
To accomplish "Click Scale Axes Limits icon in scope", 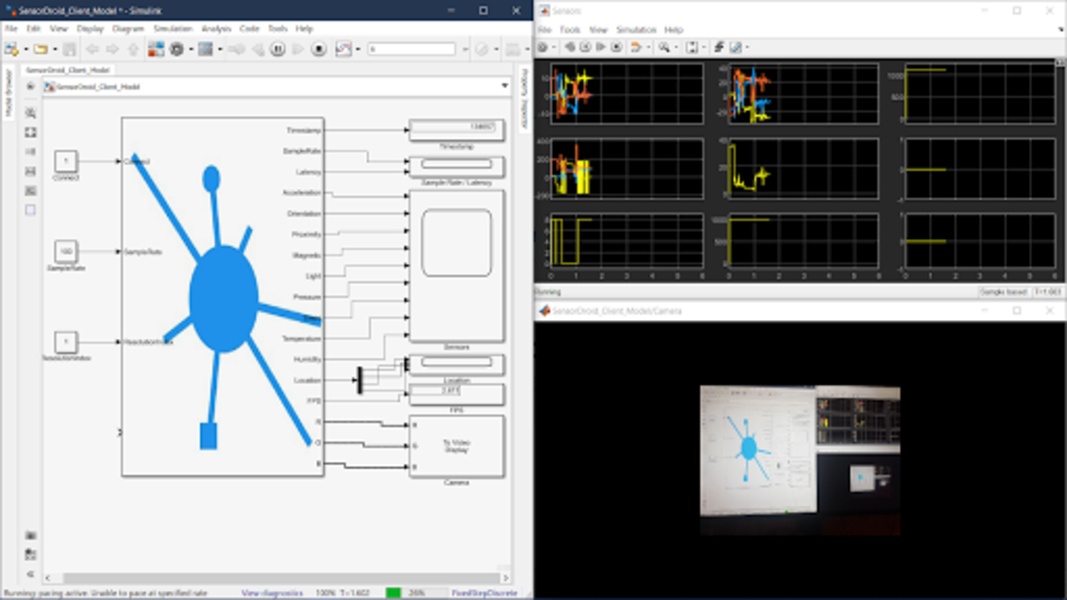I will click(692, 47).
